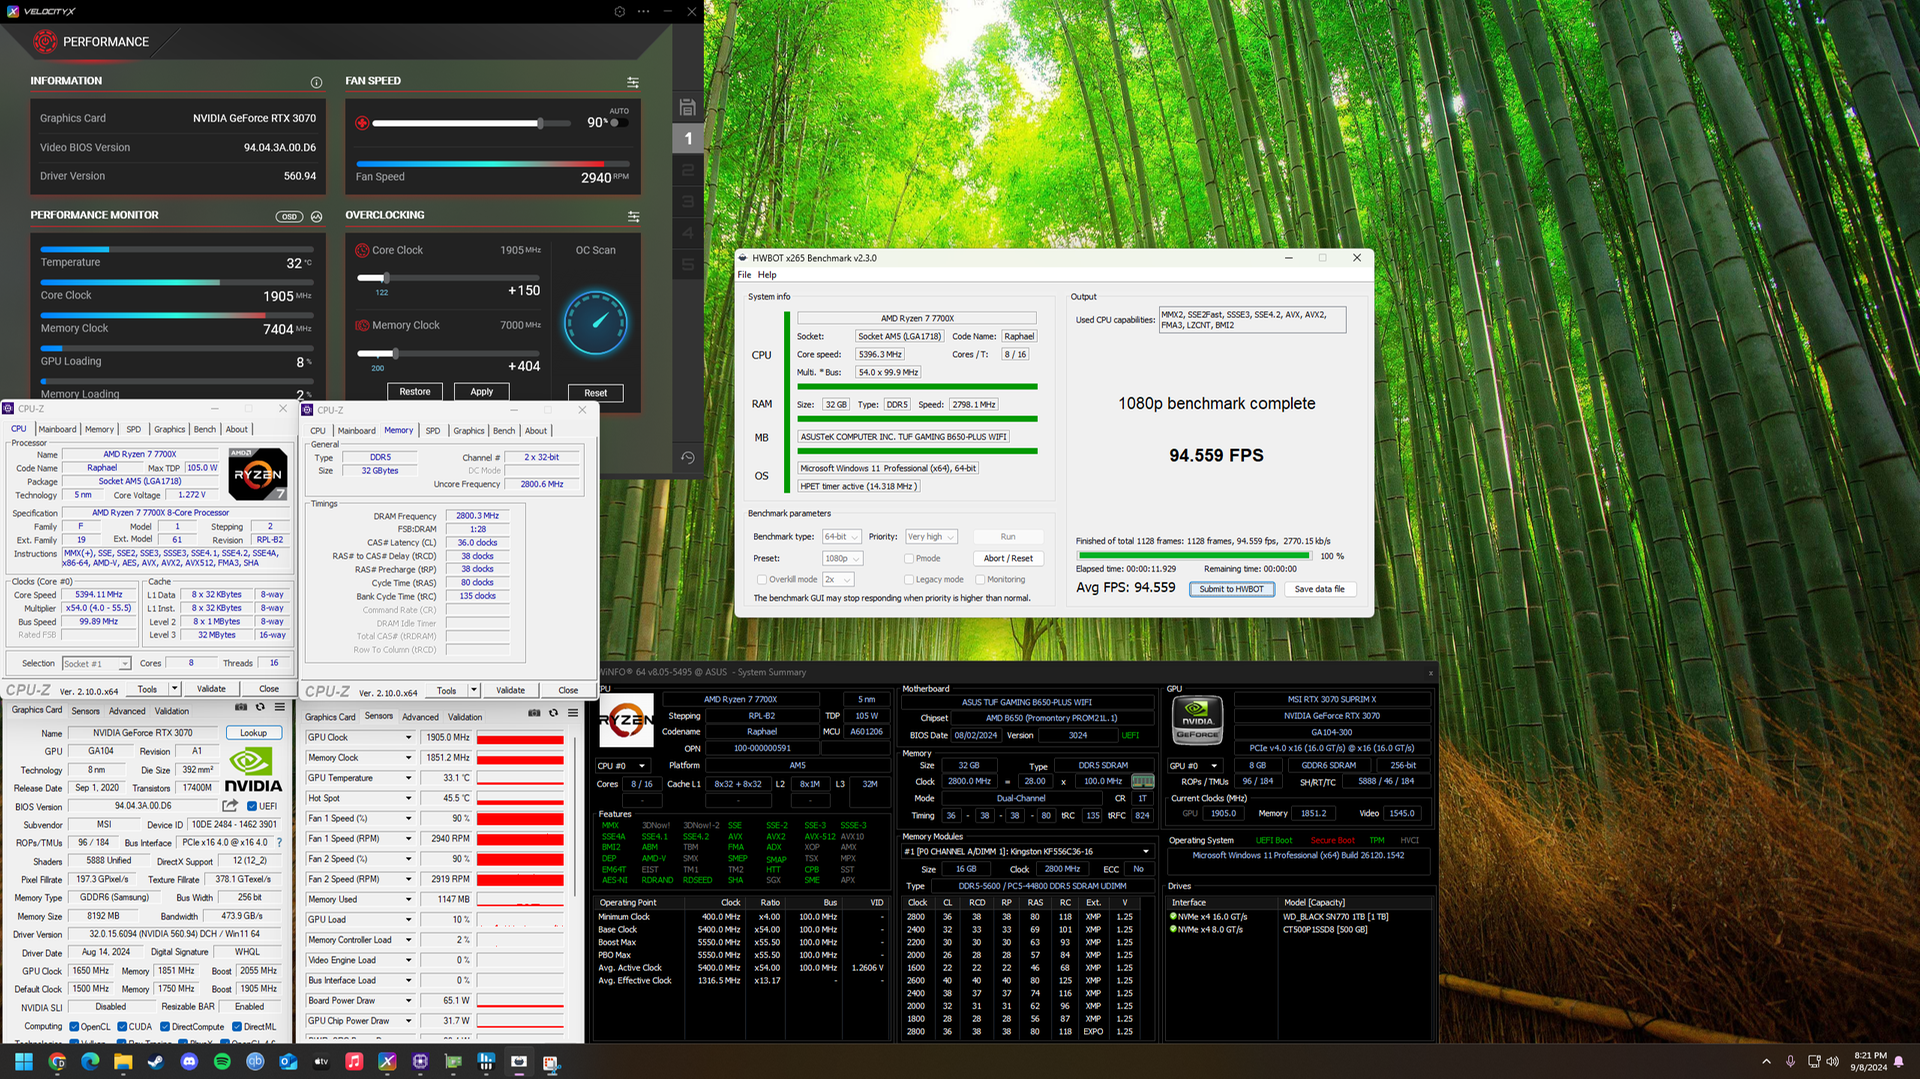Image resolution: width=1920 pixels, height=1079 pixels.
Task: Open HWiNFO CPU #0 selector dropdown
Action: point(621,766)
